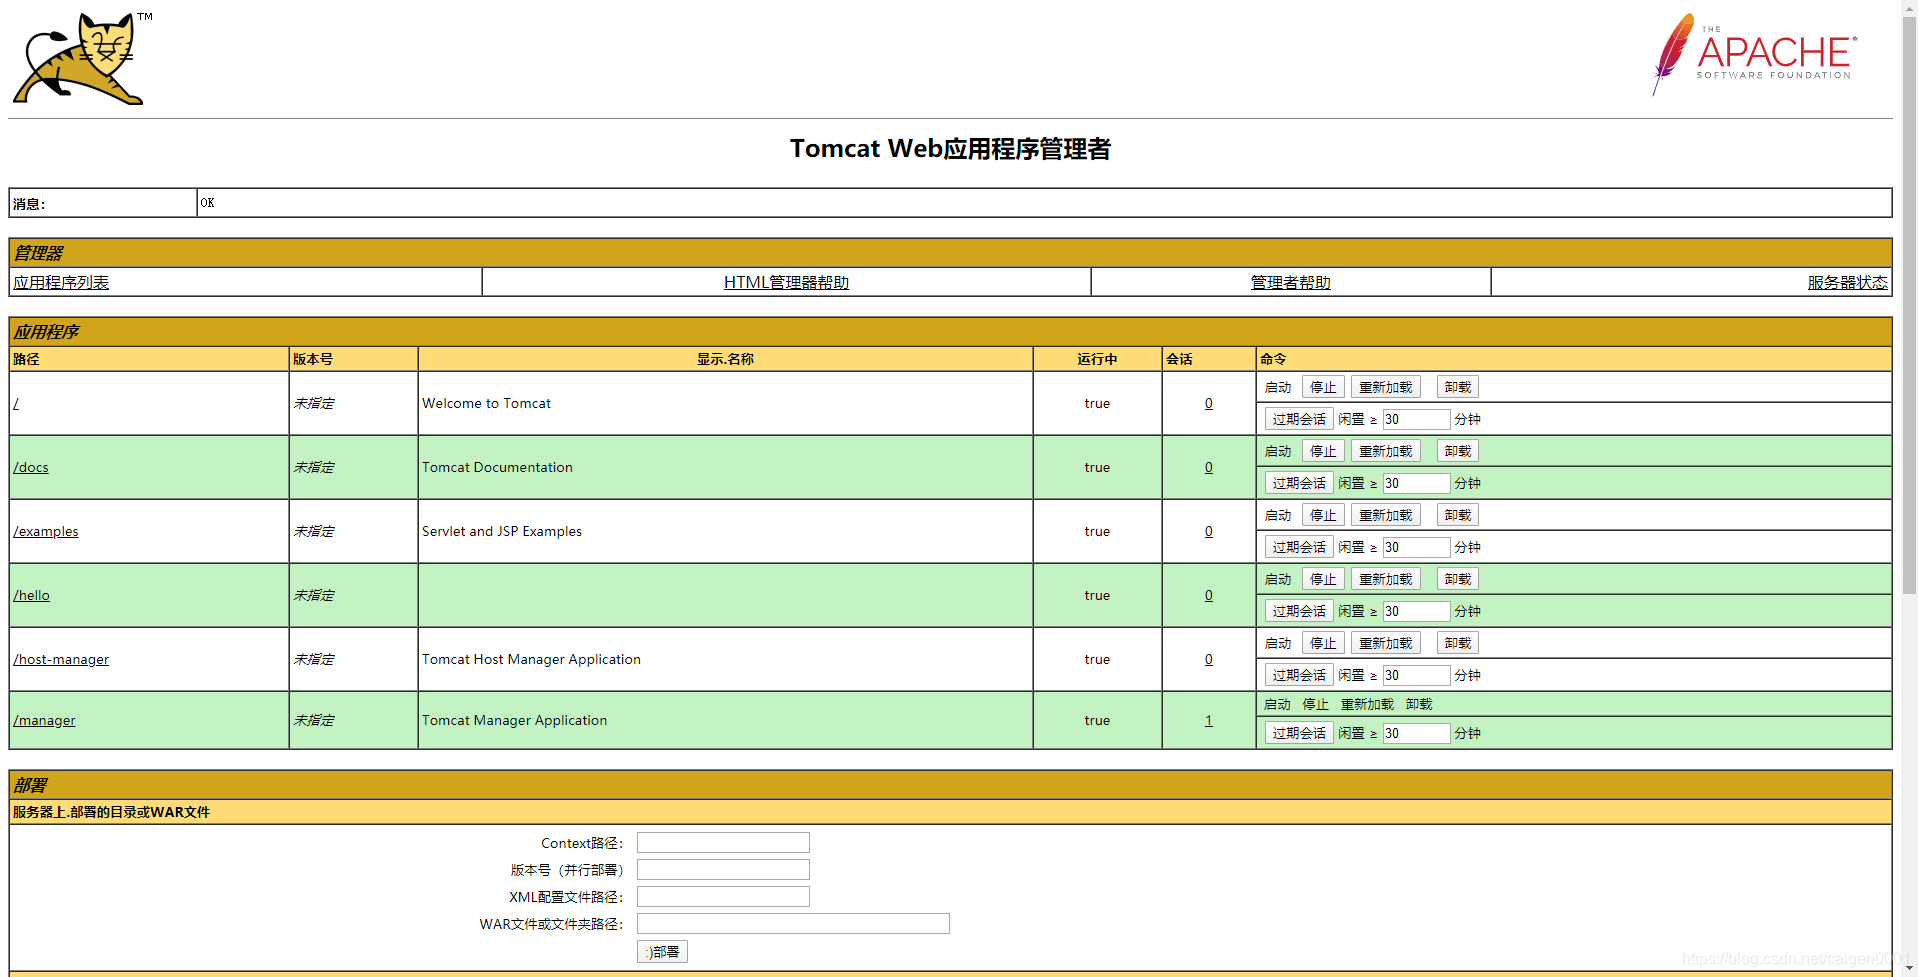Viewport: 1918px width, 977px height.
Task: View sessions count for /docs row
Action: click(1208, 467)
